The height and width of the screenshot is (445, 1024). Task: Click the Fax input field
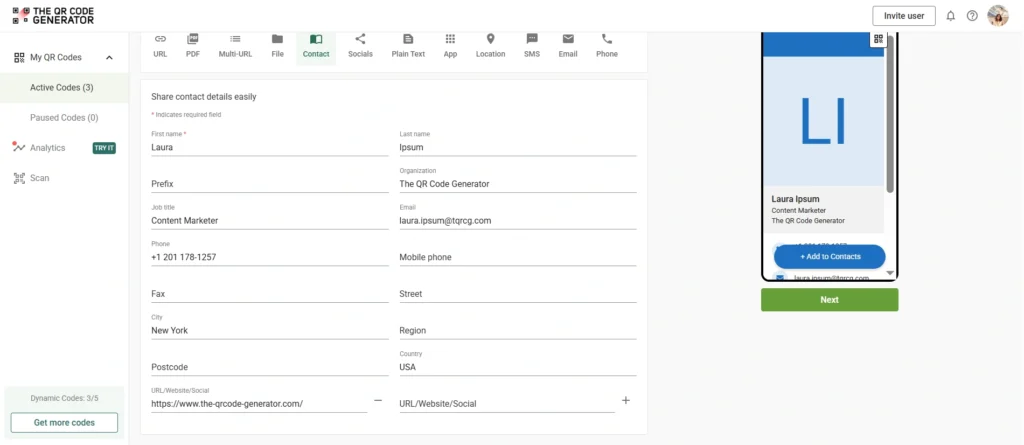tap(270, 294)
